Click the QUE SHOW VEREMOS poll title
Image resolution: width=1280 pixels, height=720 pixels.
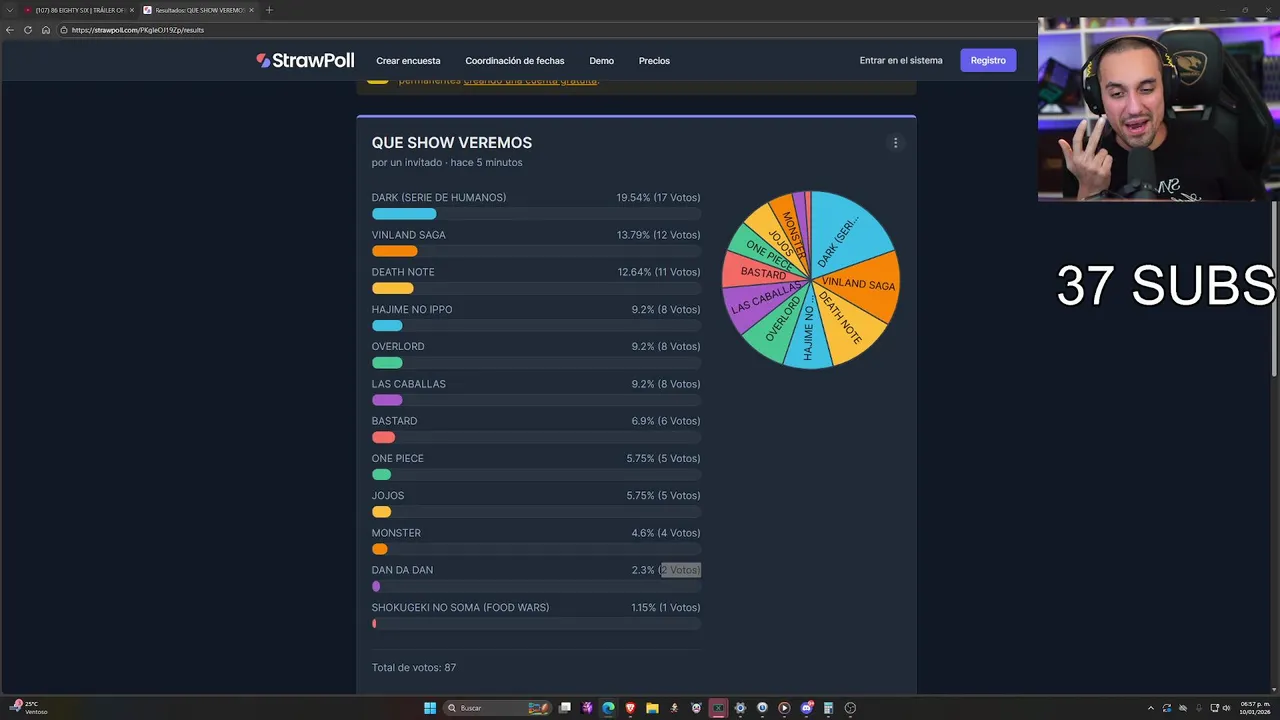click(452, 143)
